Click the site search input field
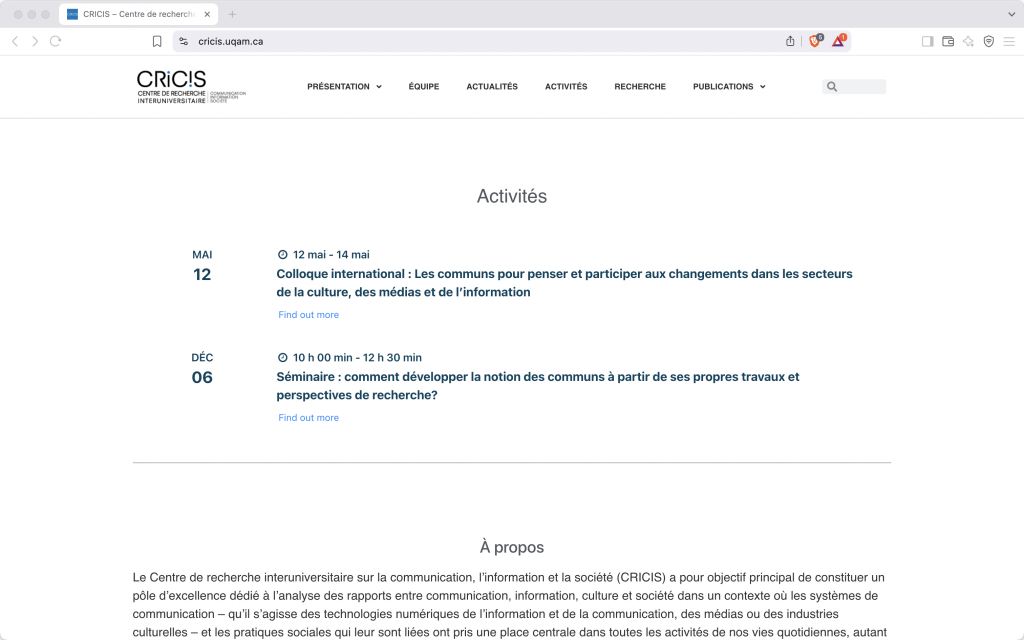 coord(862,87)
